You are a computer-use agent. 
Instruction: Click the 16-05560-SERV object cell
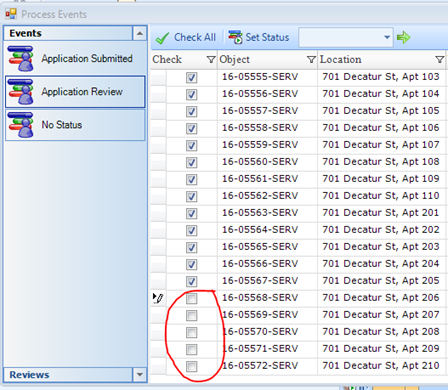tap(268, 162)
